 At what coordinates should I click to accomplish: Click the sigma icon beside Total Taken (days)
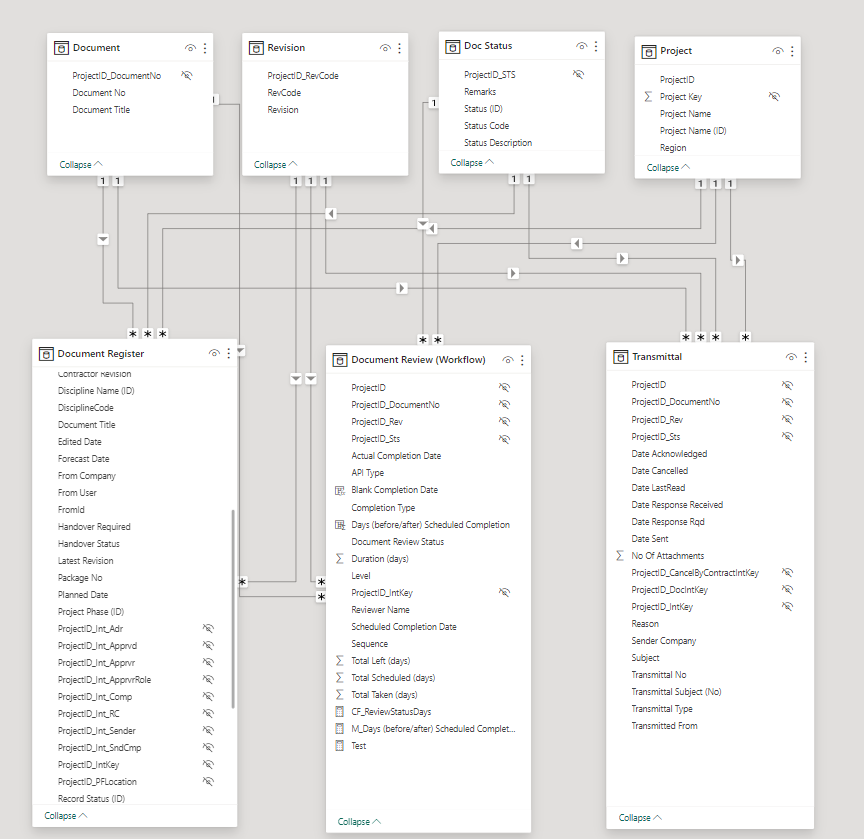pos(339,695)
